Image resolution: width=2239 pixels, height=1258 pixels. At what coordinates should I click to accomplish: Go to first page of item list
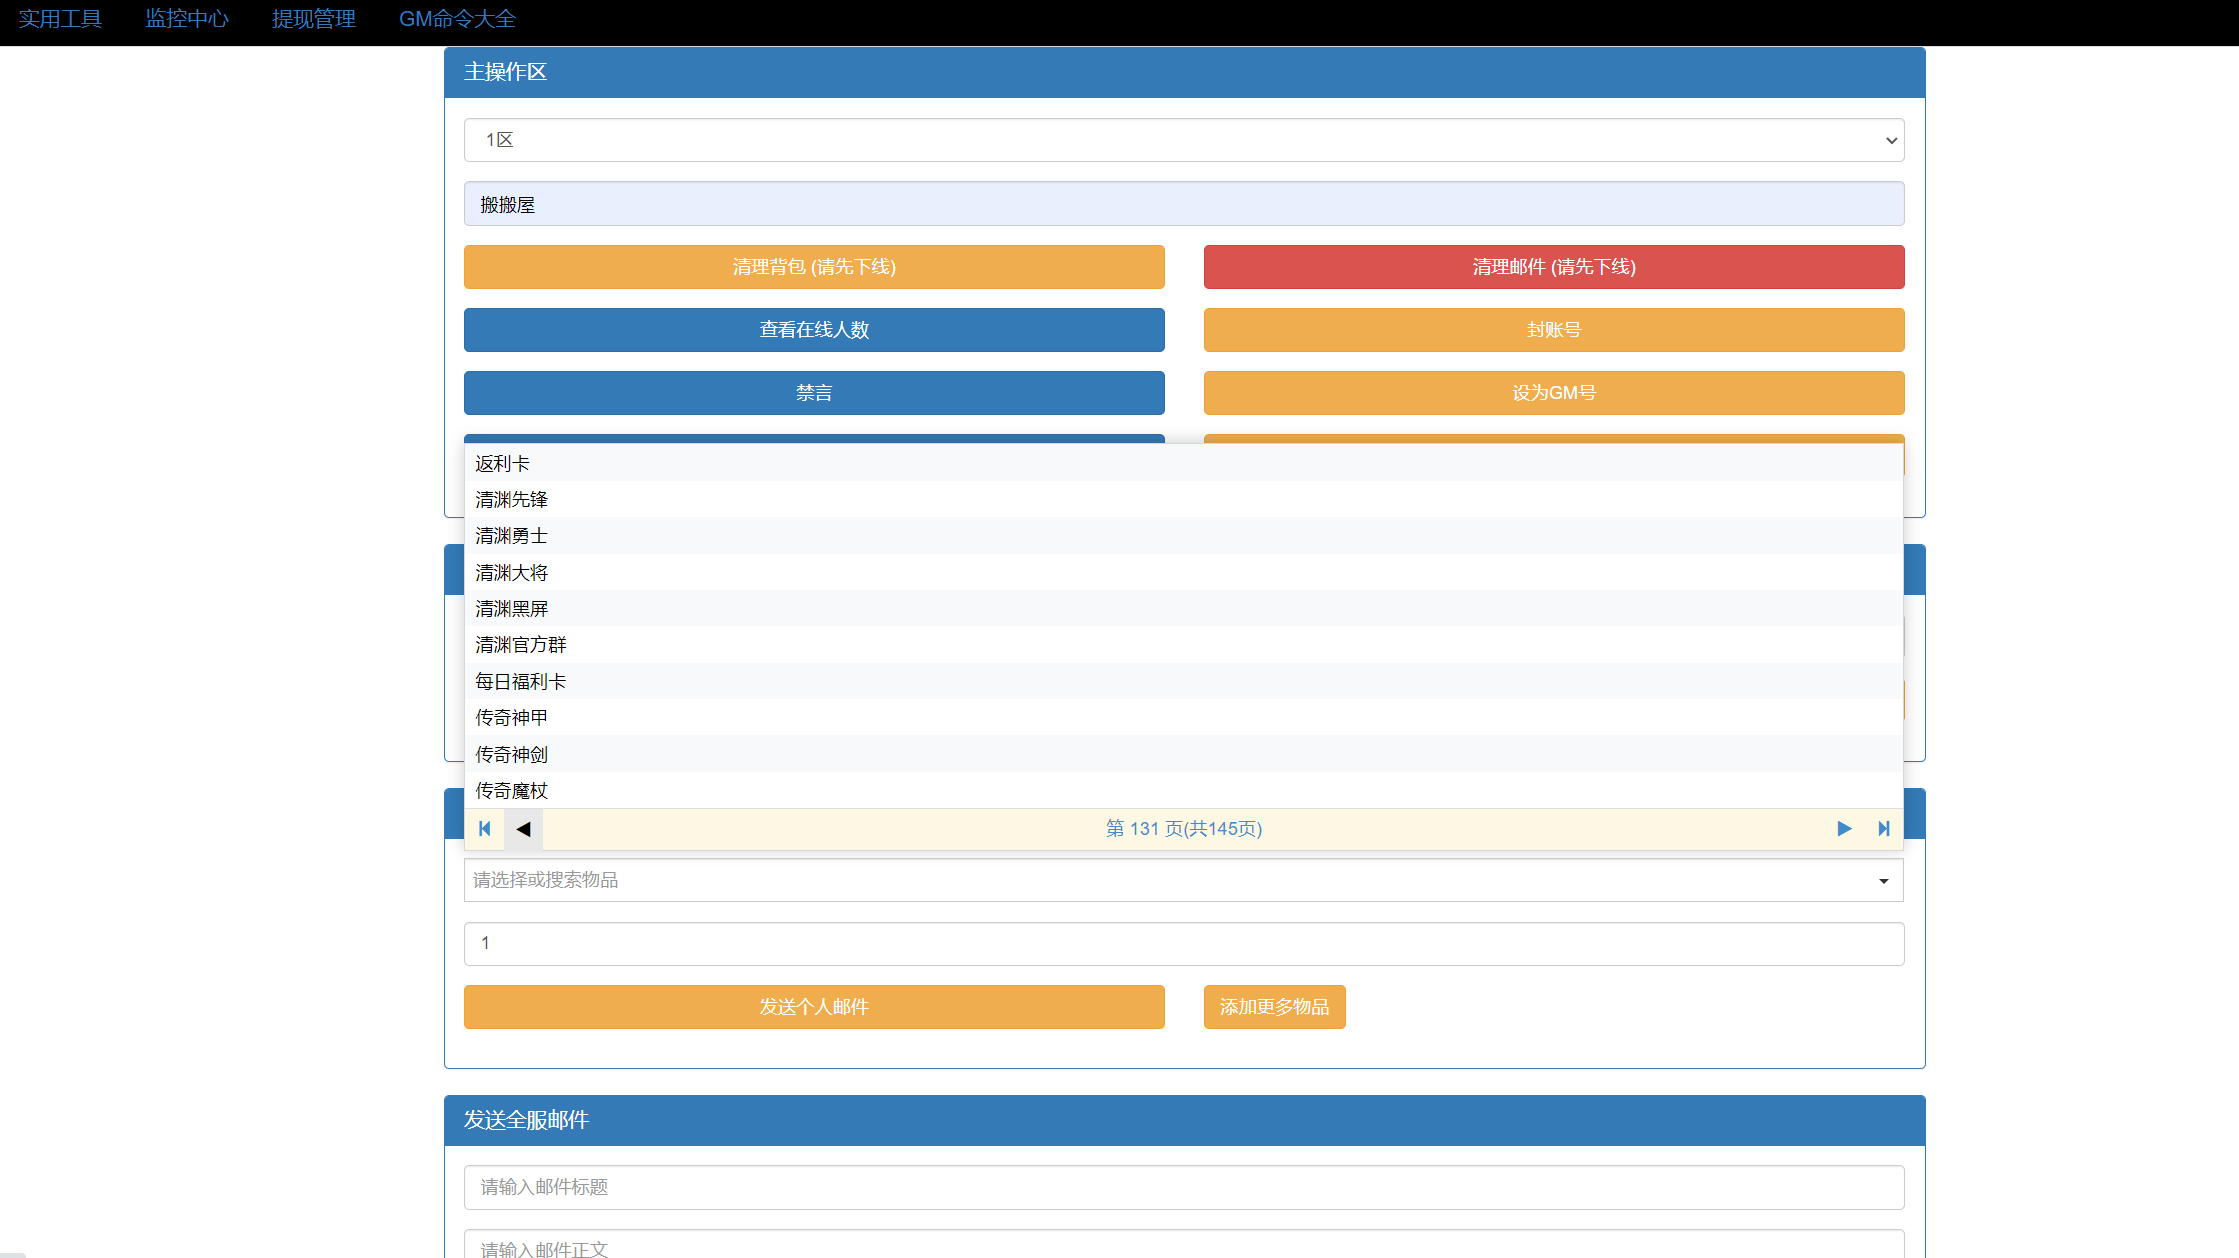485,828
